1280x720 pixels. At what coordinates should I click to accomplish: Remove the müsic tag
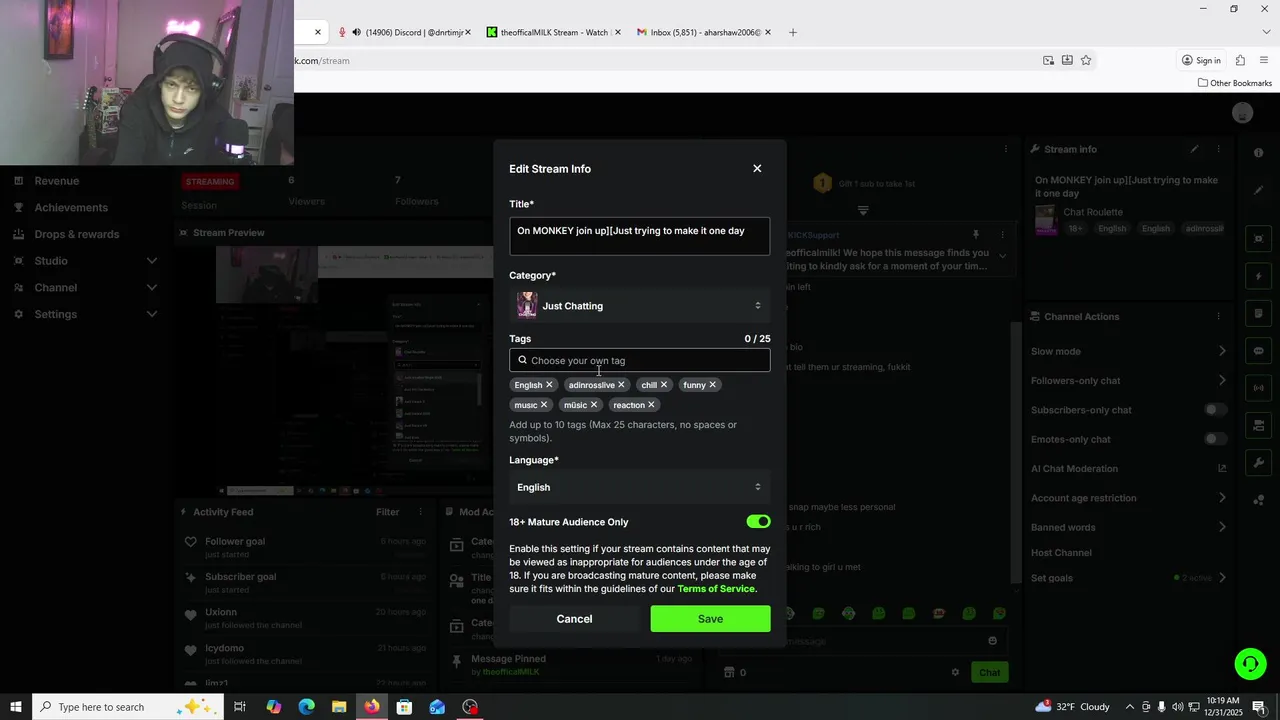pos(594,405)
